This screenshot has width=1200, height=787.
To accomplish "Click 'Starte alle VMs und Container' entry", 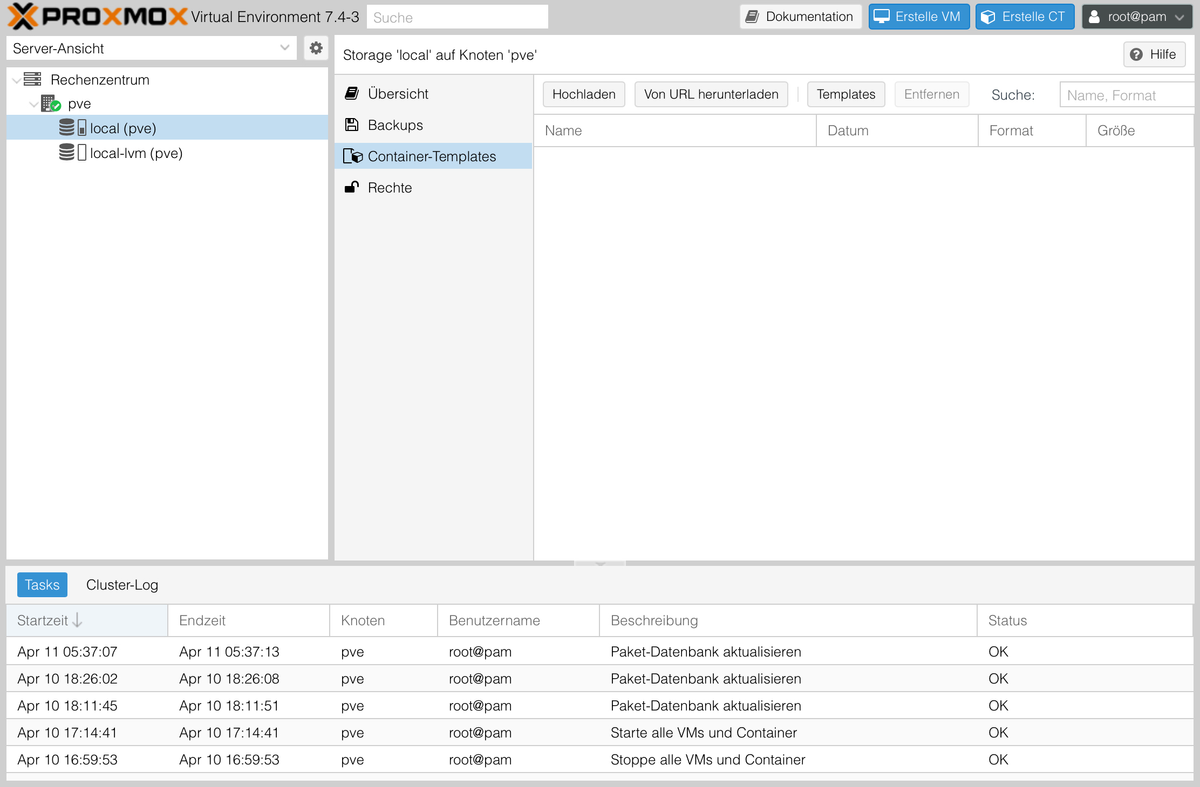I will [x=704, y=732].
